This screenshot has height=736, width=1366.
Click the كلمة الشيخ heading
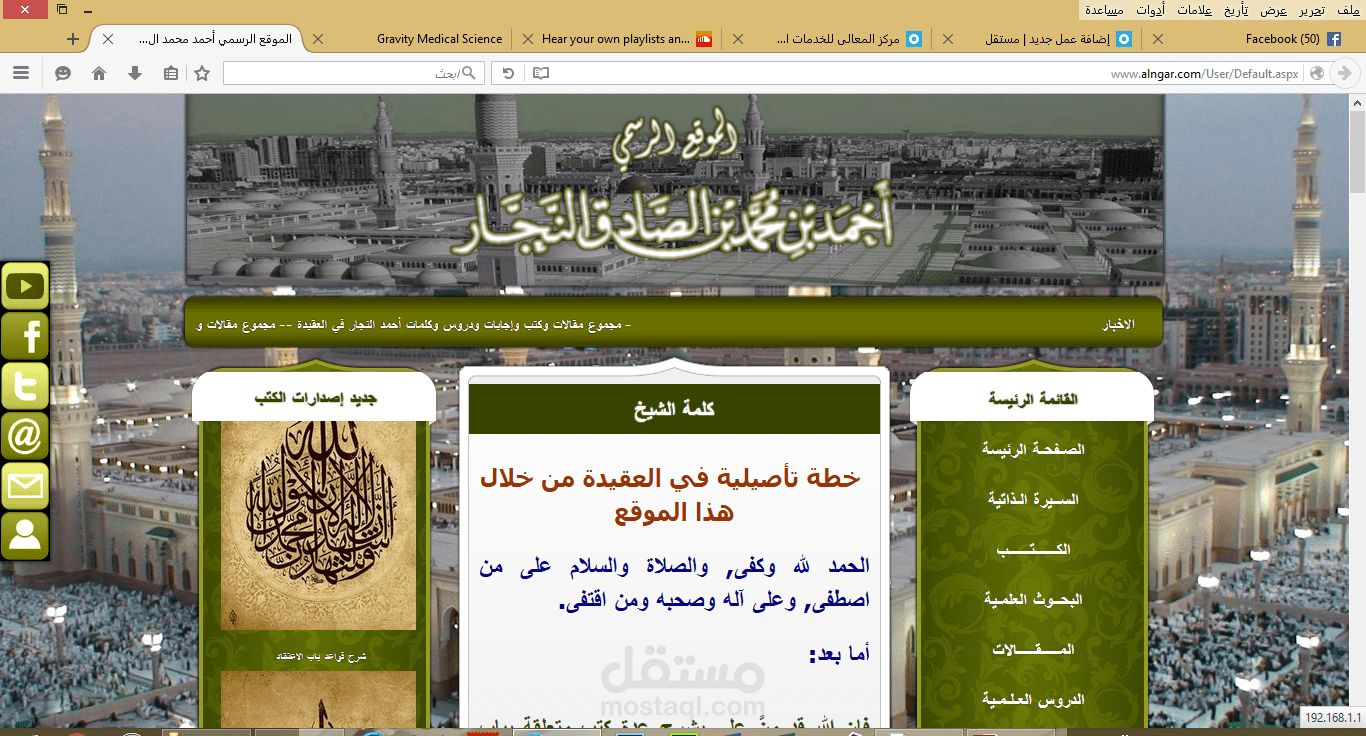coord(675,409)
